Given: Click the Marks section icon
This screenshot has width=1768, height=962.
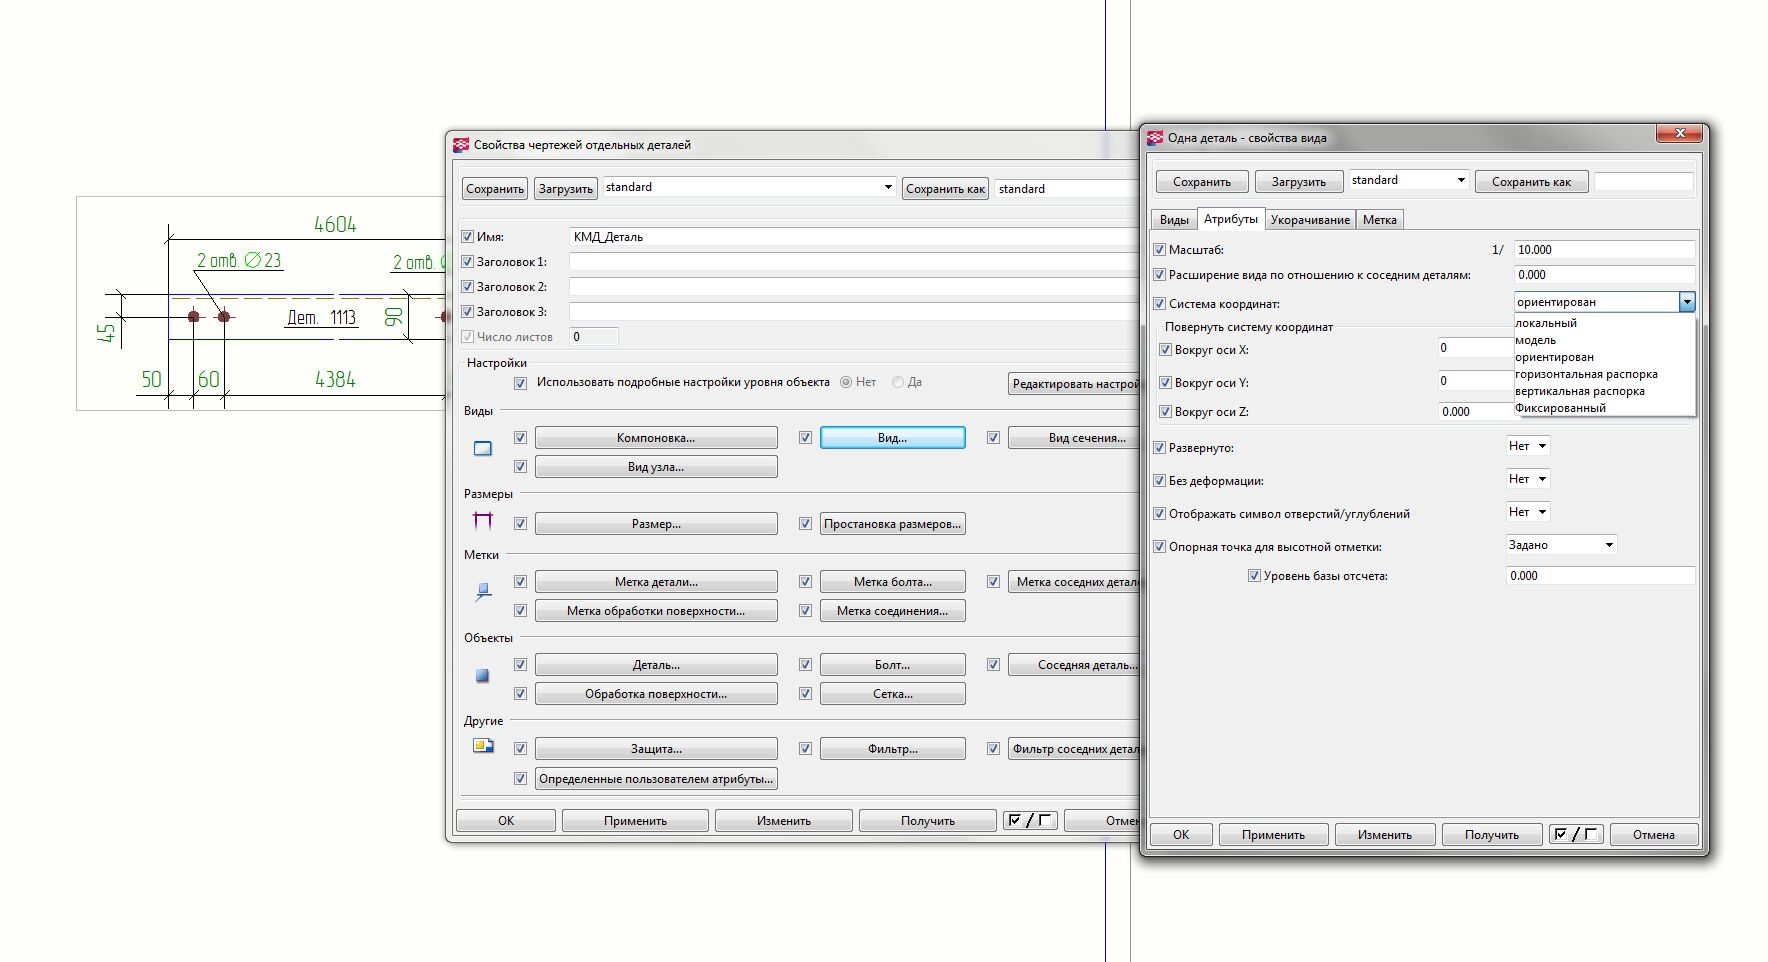Looking at the screenshot, I should click(483, 592).
